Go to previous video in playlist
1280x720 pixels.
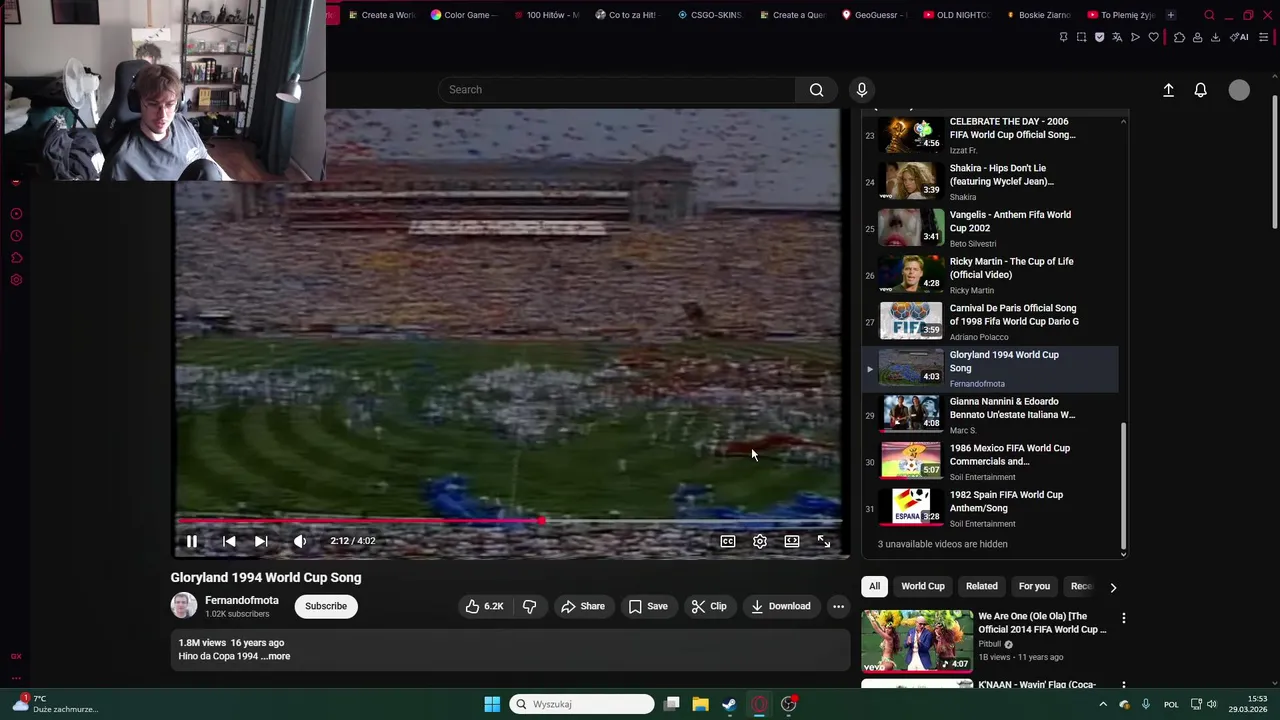coord(229,541)
